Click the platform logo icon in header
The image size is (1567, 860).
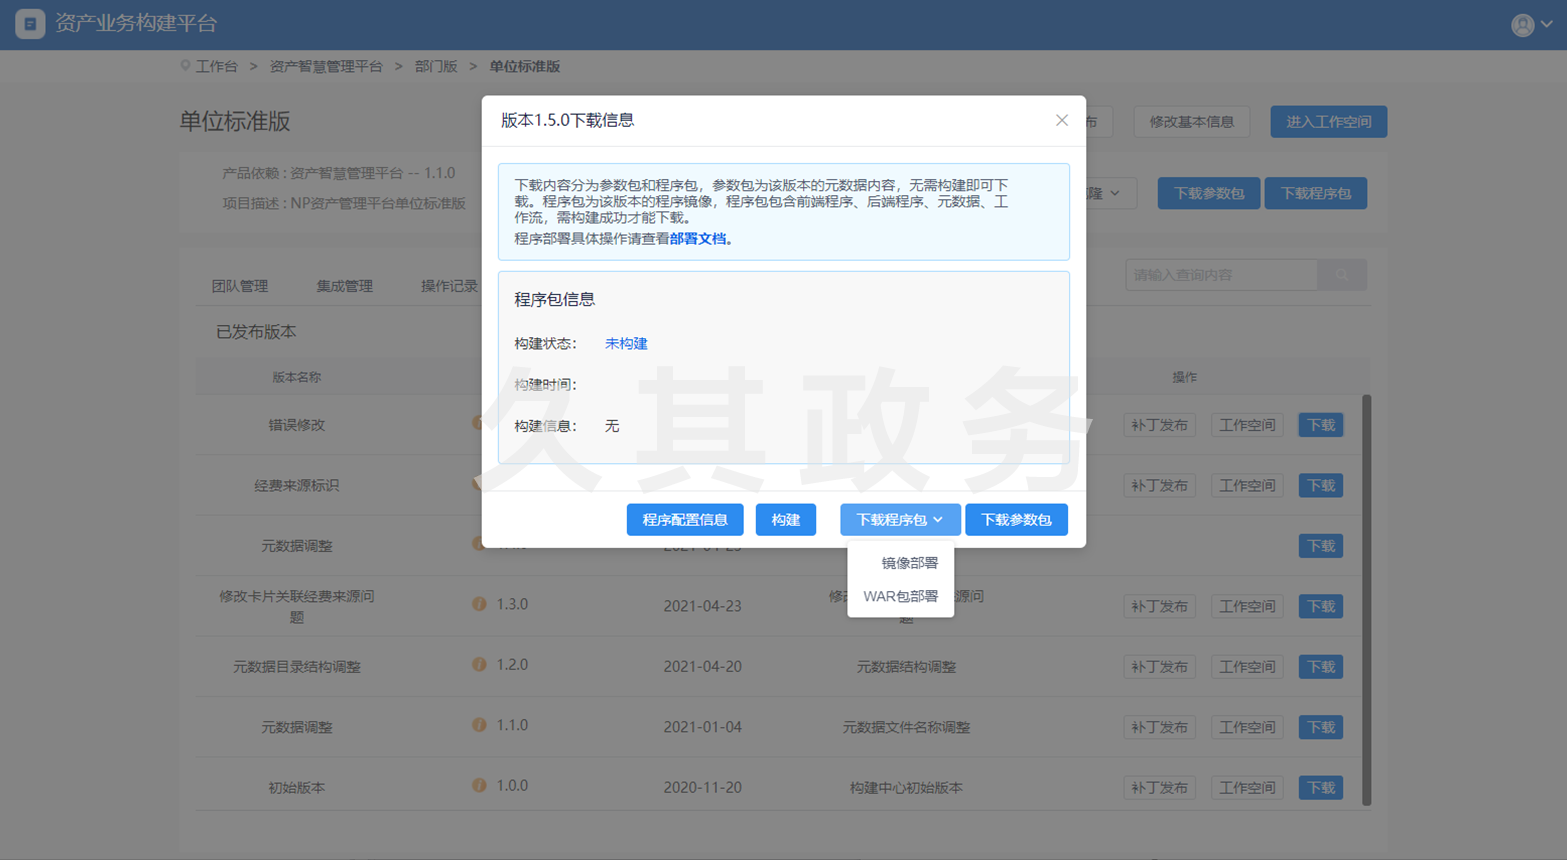pos(30,24)
